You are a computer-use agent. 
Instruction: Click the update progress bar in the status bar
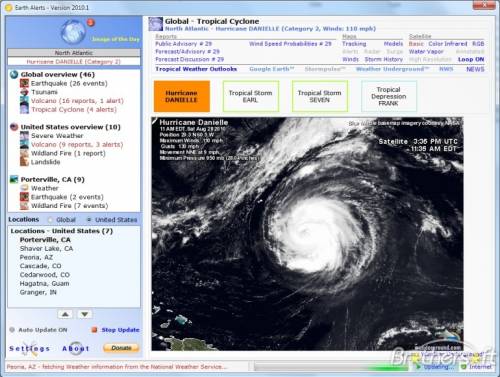[331, 367]
